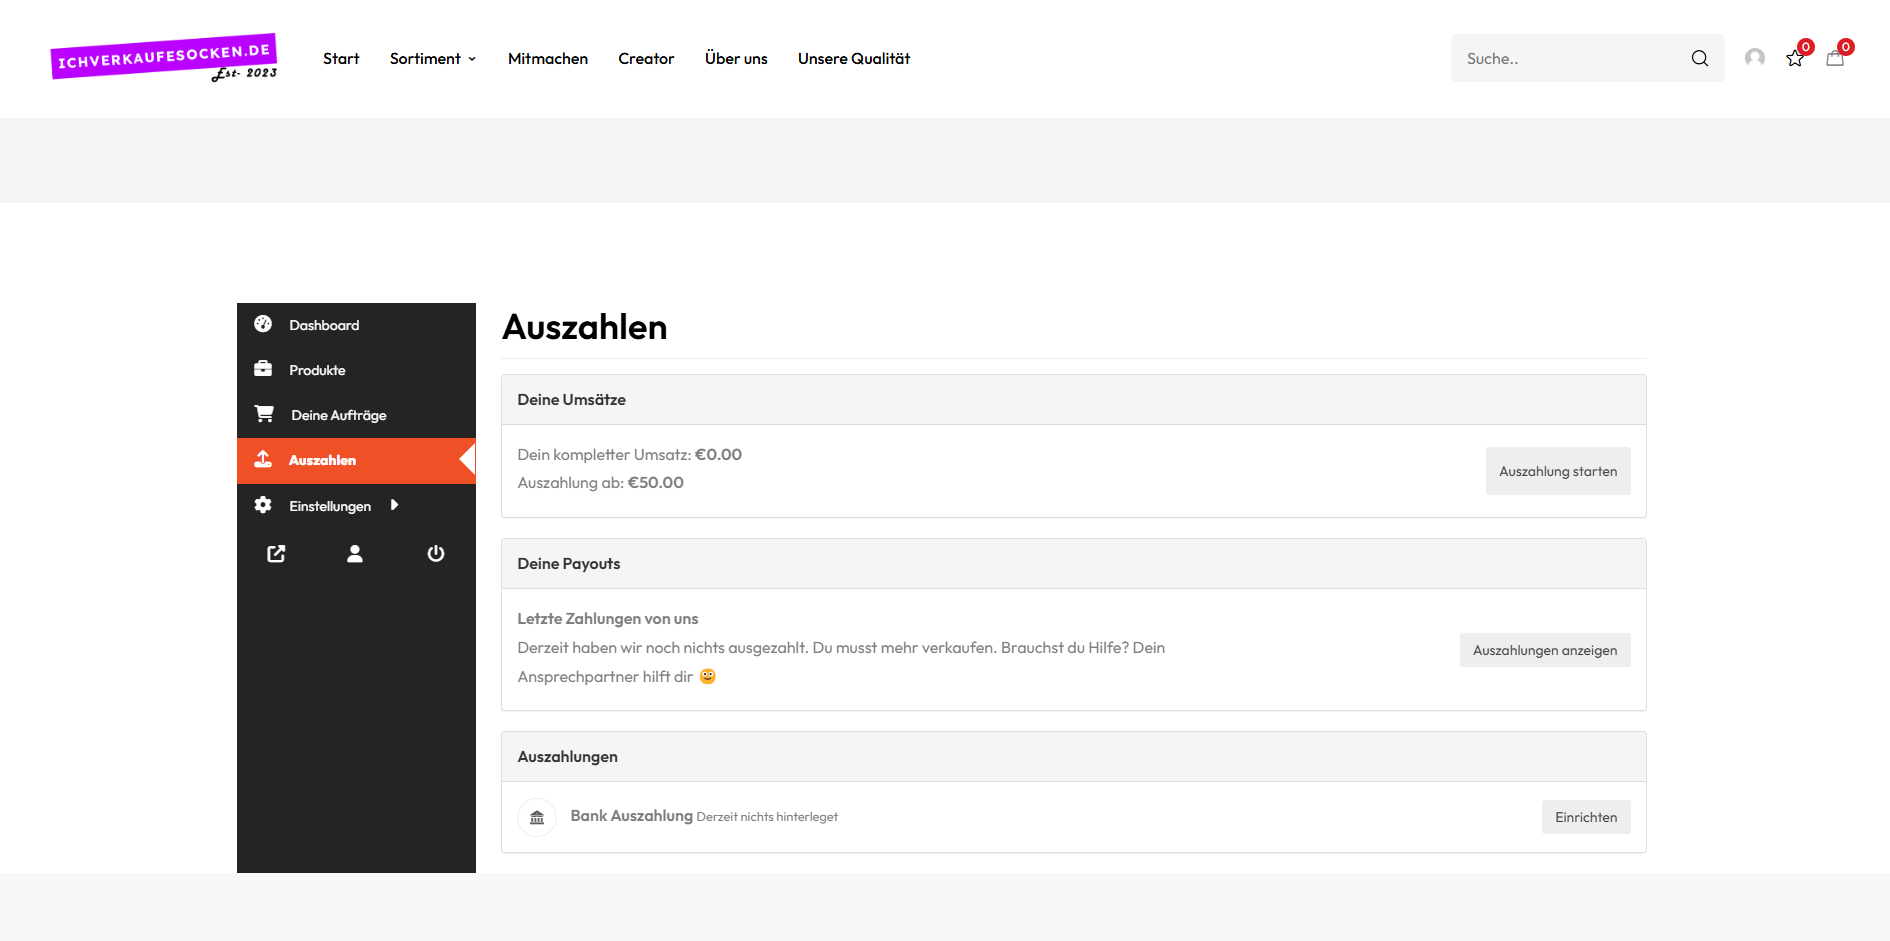1890x941 pixels.
Task: Click the bank building icon
Action: click(537, 818)
